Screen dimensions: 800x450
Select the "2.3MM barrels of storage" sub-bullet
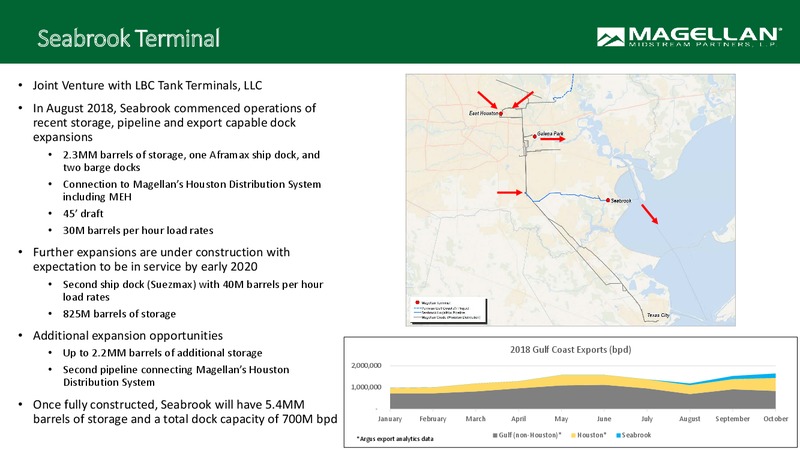point(191,161)
